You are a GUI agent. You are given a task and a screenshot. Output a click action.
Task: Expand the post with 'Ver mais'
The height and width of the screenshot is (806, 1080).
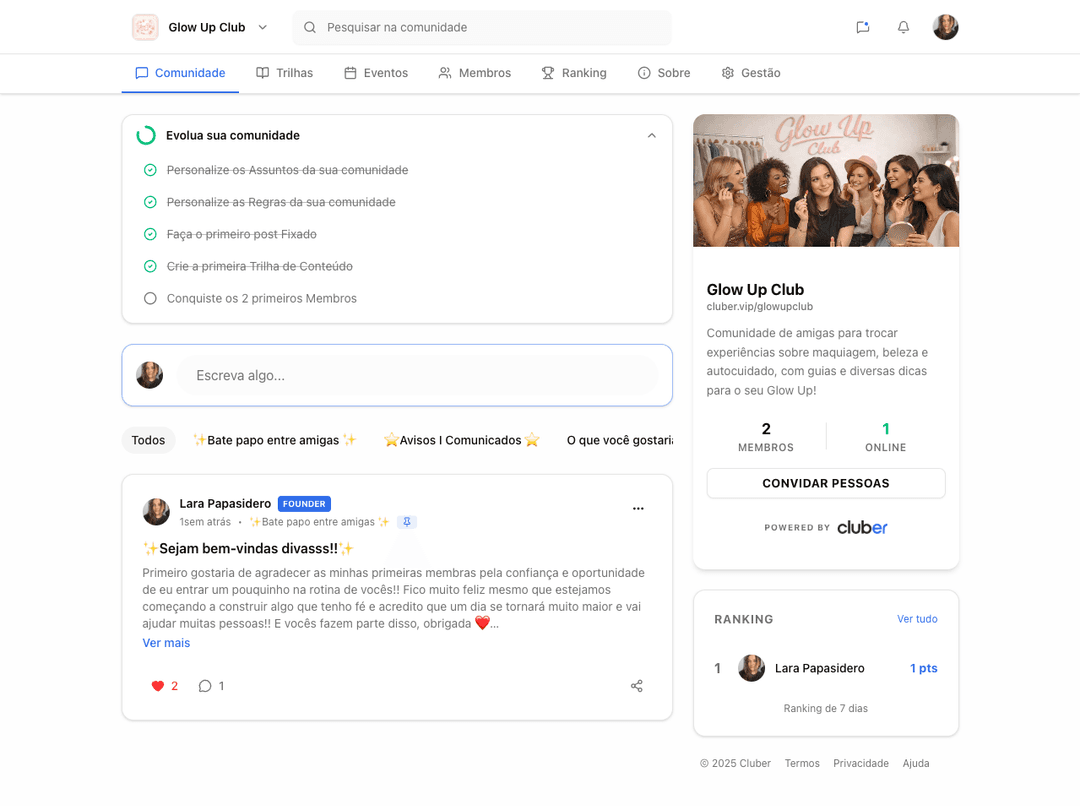click(x=166, y=642)
